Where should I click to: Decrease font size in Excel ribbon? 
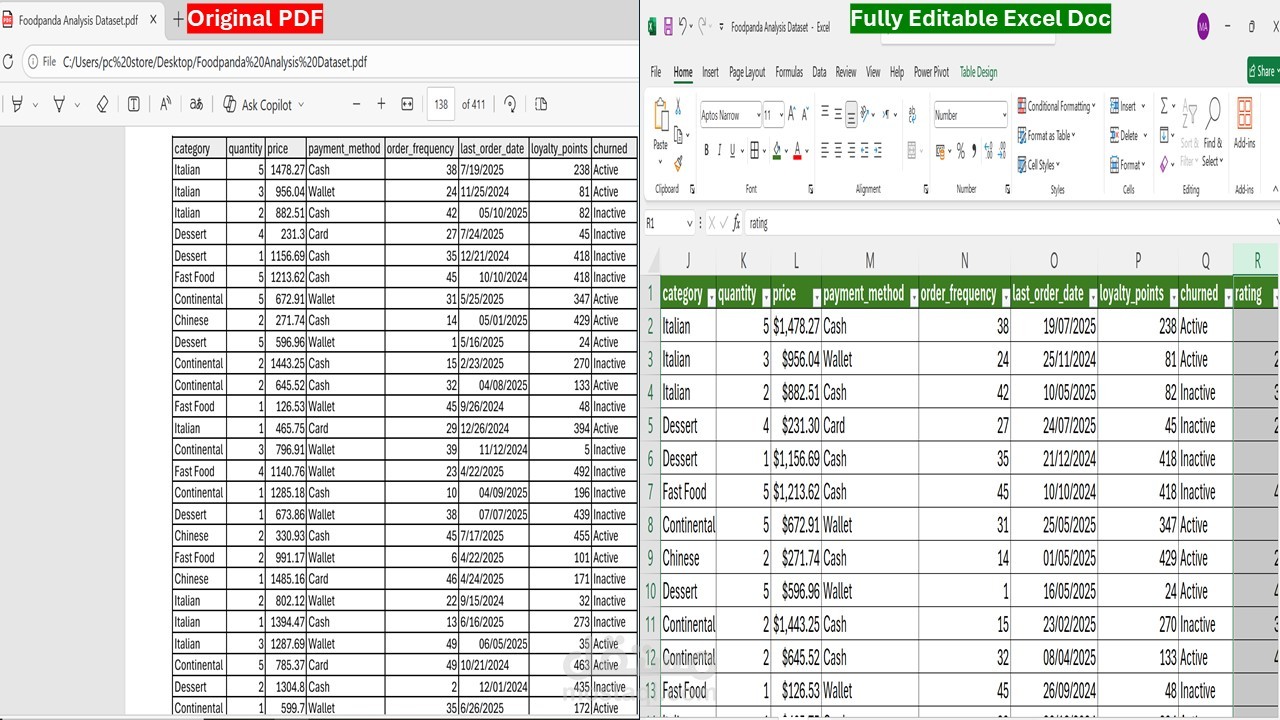805,114
